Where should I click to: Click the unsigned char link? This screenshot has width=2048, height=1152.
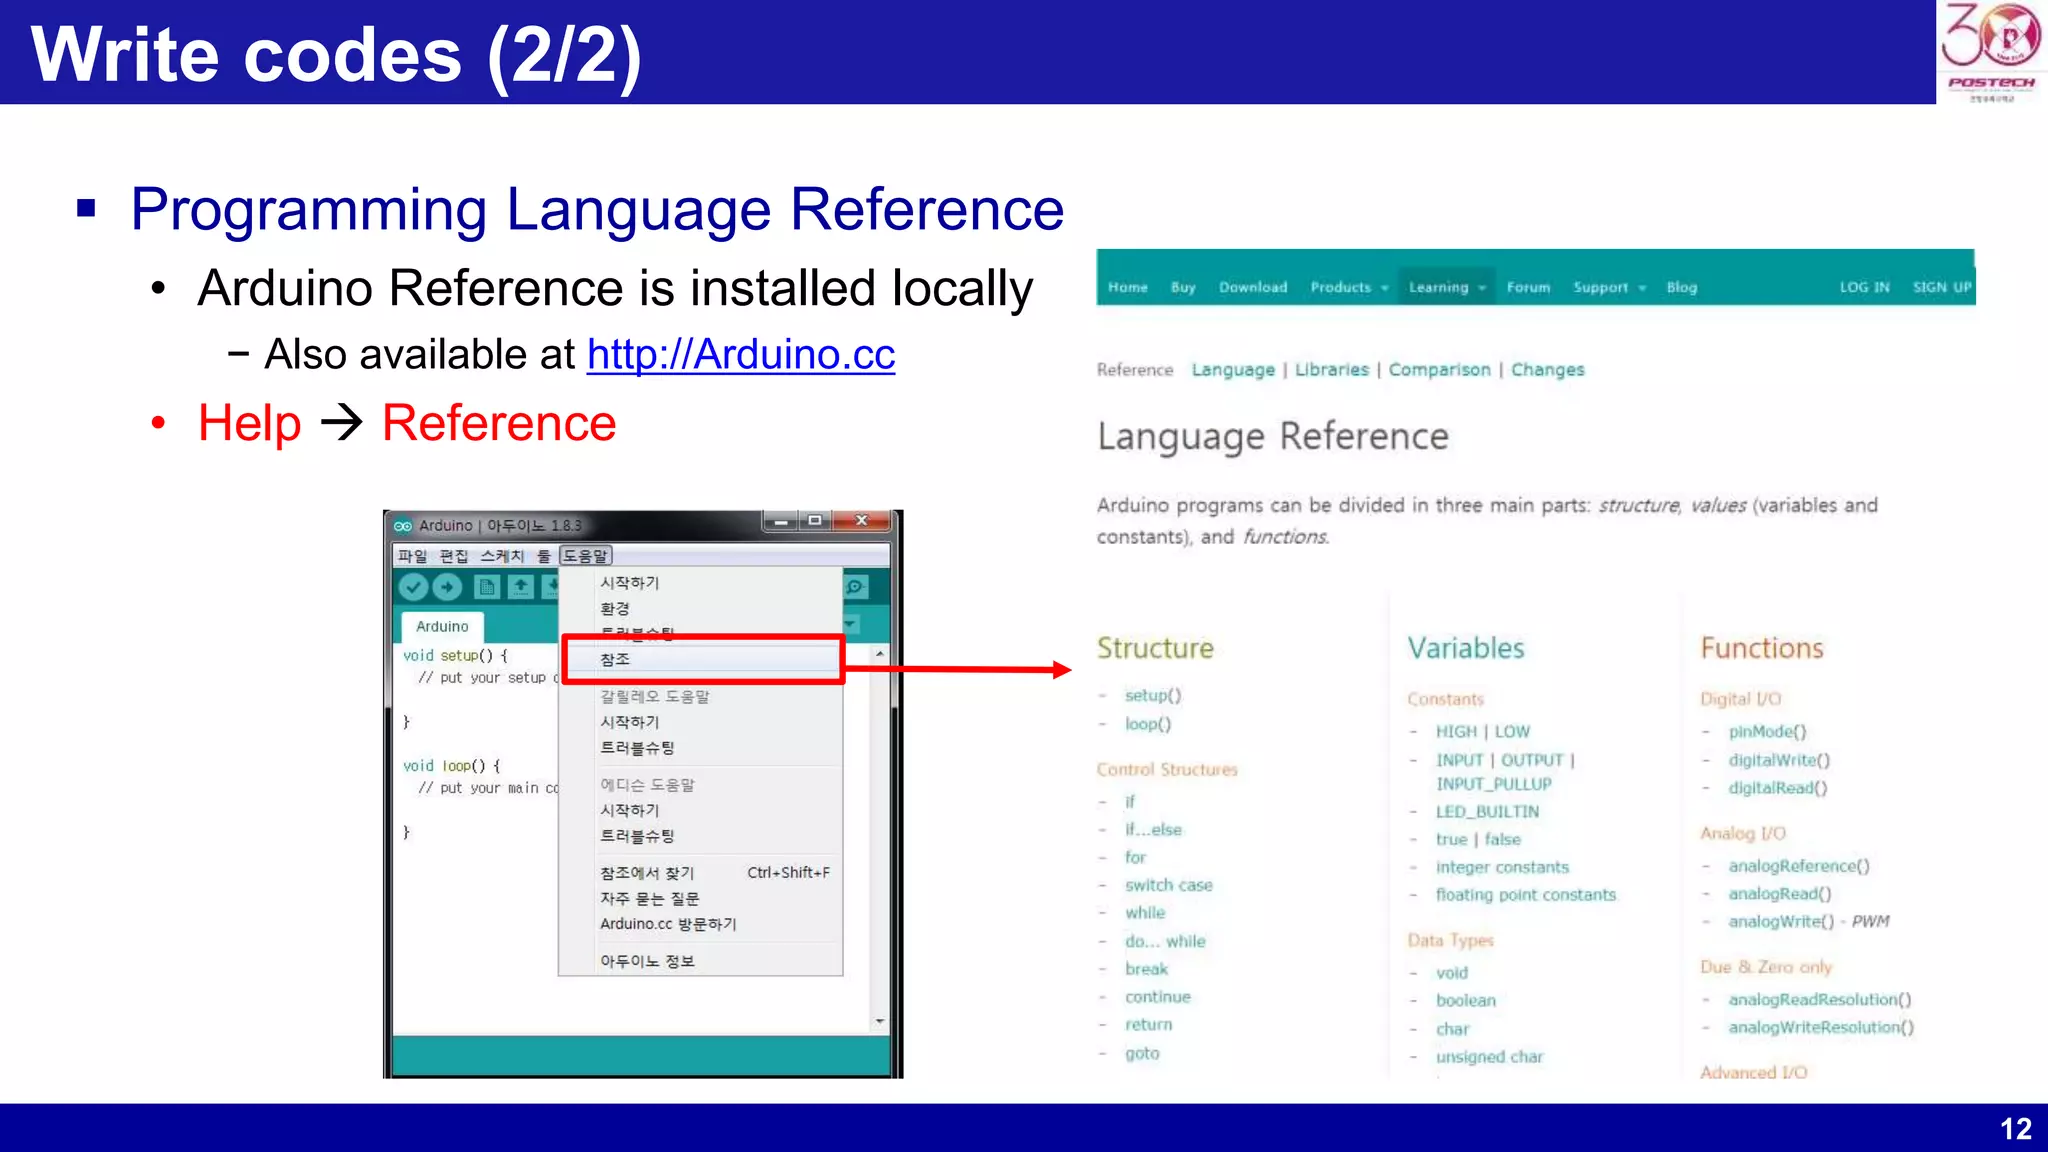[1489, 1057]
